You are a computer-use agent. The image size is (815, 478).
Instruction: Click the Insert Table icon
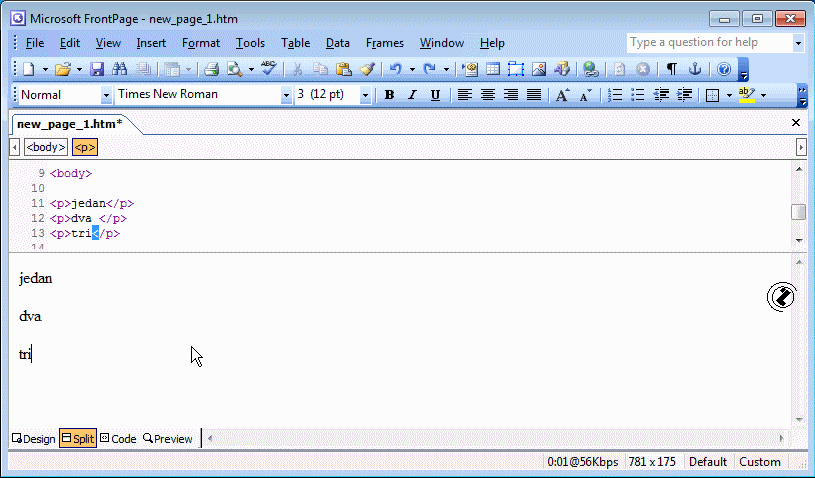(492, 69)
